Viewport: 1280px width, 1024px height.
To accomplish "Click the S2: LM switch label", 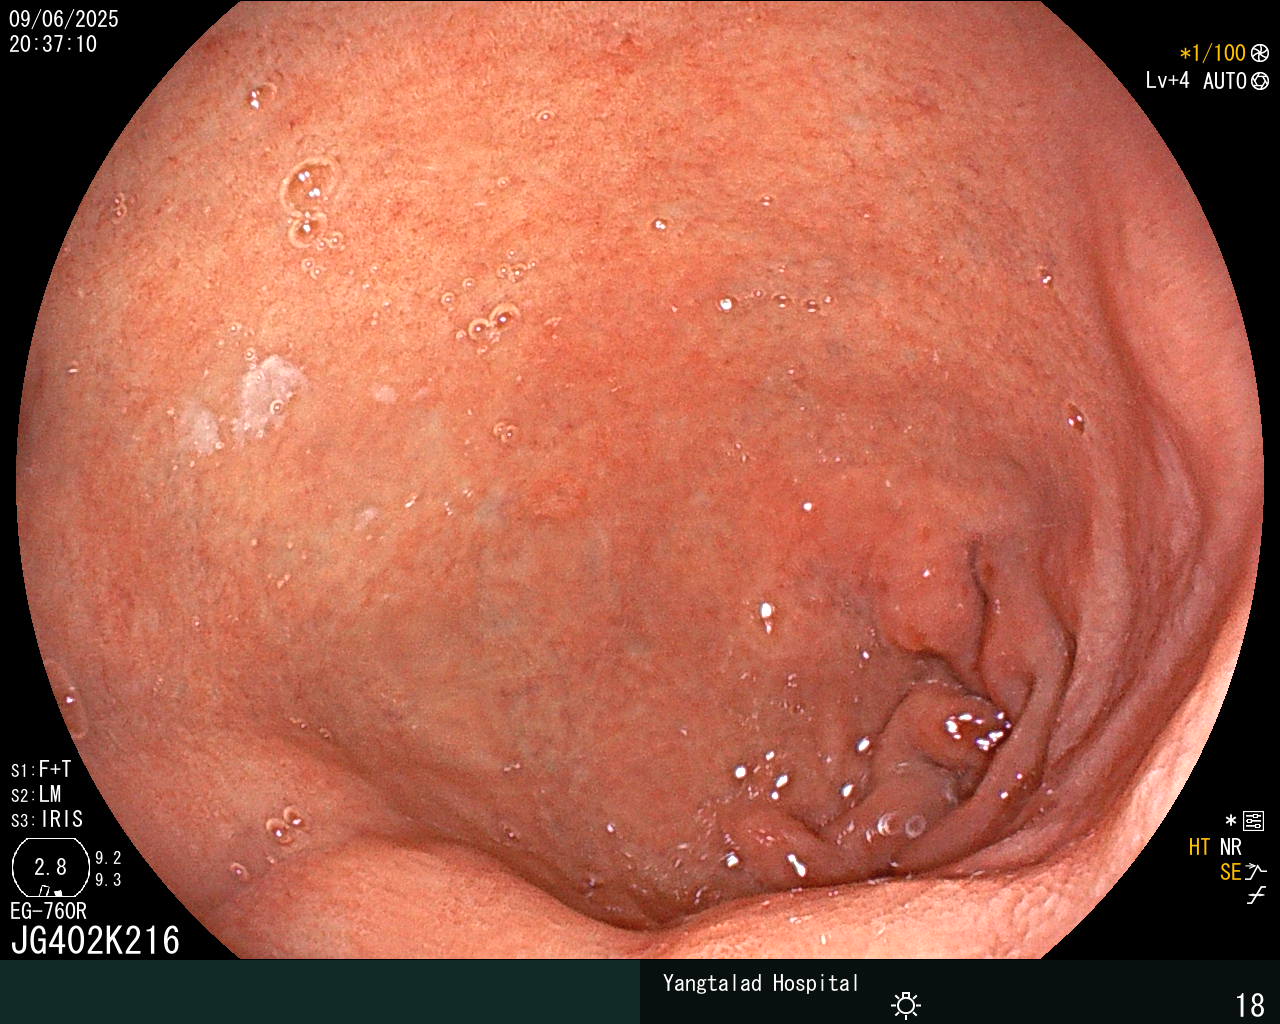I will click(x=36, y=795).
